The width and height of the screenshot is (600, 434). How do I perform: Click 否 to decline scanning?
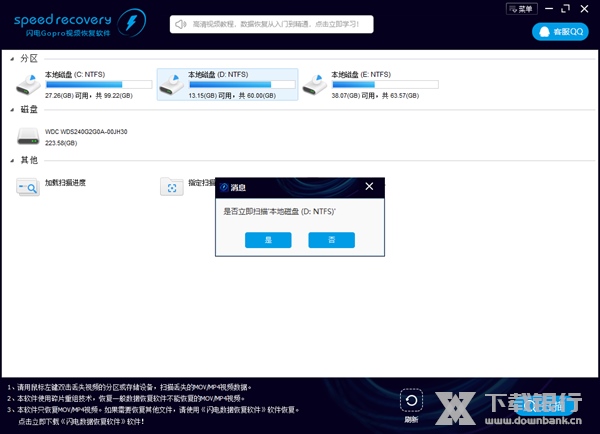[x=330, y=240]
